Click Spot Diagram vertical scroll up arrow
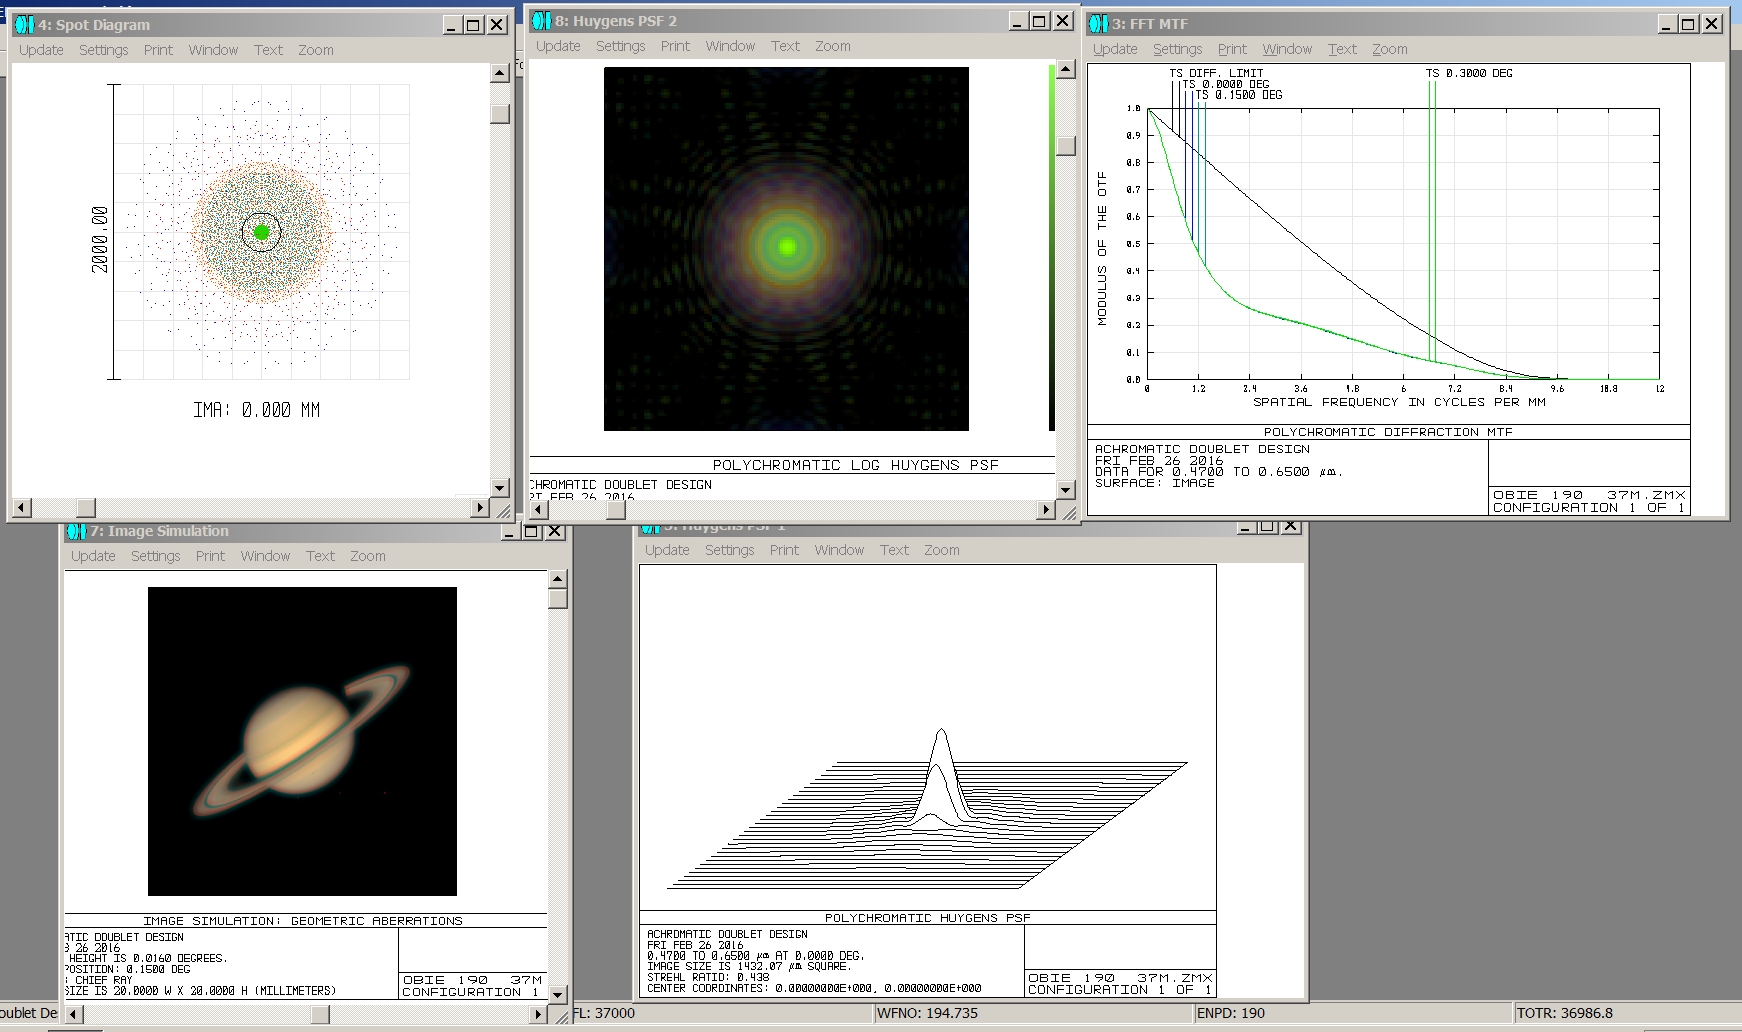The image size is (1742, 1032). click(x=500, y=73)
